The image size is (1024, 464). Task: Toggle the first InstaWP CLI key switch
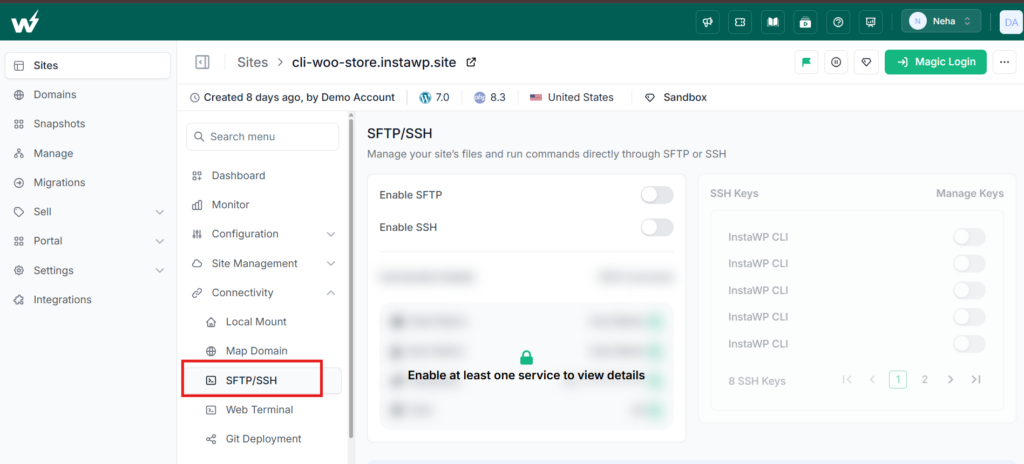click(969, 237)
